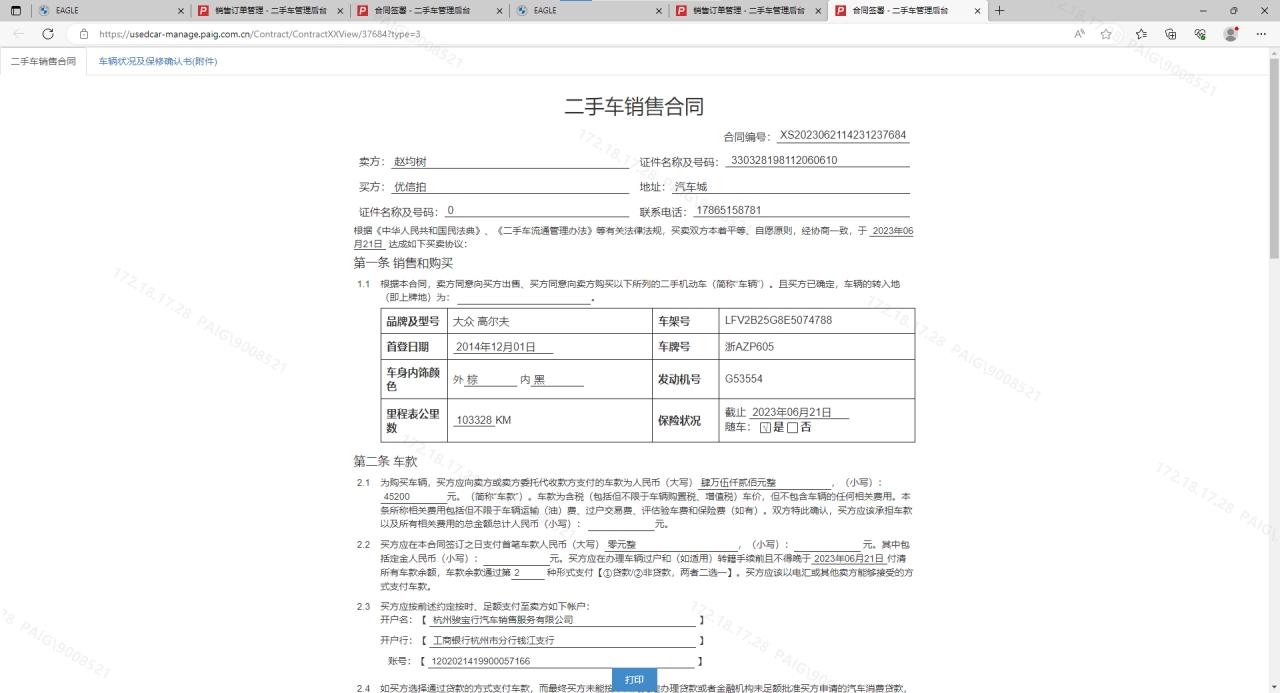Click brand model 大众 高尔夫

point(481,321)
